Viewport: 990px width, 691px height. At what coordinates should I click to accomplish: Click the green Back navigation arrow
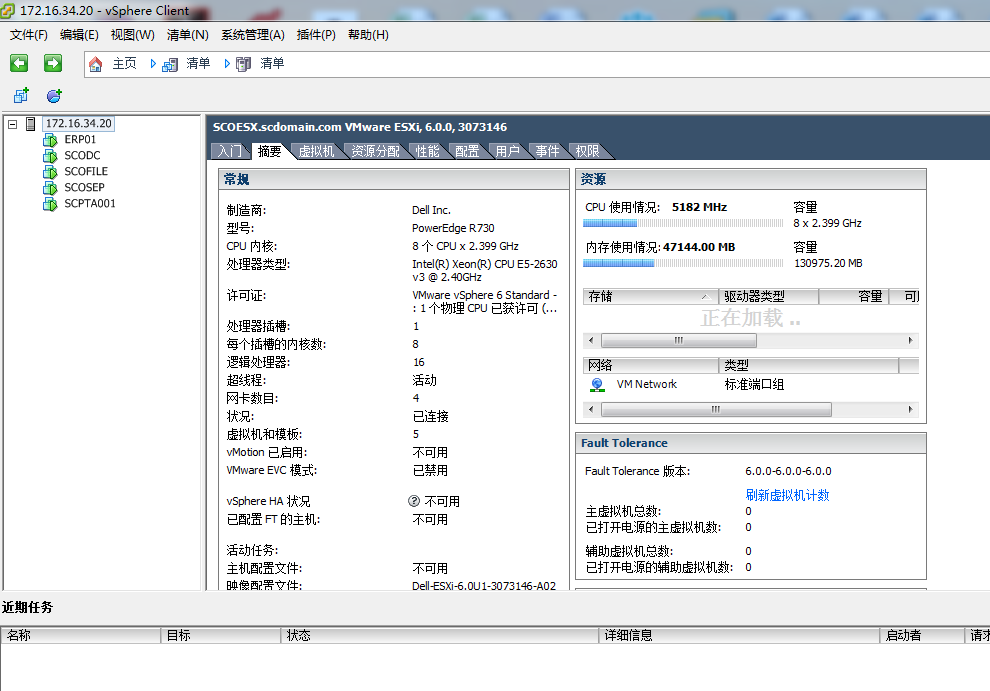click(x=19, y=63)
